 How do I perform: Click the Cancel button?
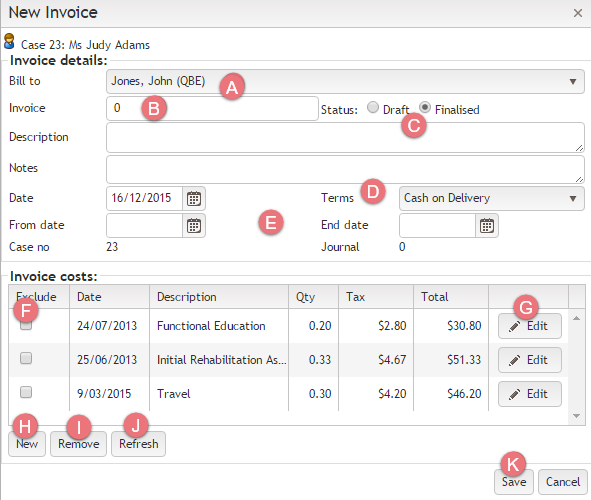563,482
